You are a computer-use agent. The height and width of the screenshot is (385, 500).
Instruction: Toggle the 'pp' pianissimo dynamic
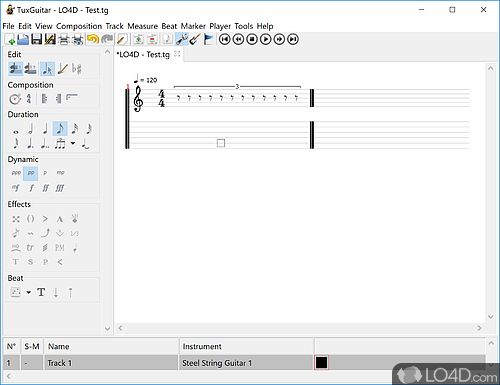pyautogui.click(x=31, y=173)
